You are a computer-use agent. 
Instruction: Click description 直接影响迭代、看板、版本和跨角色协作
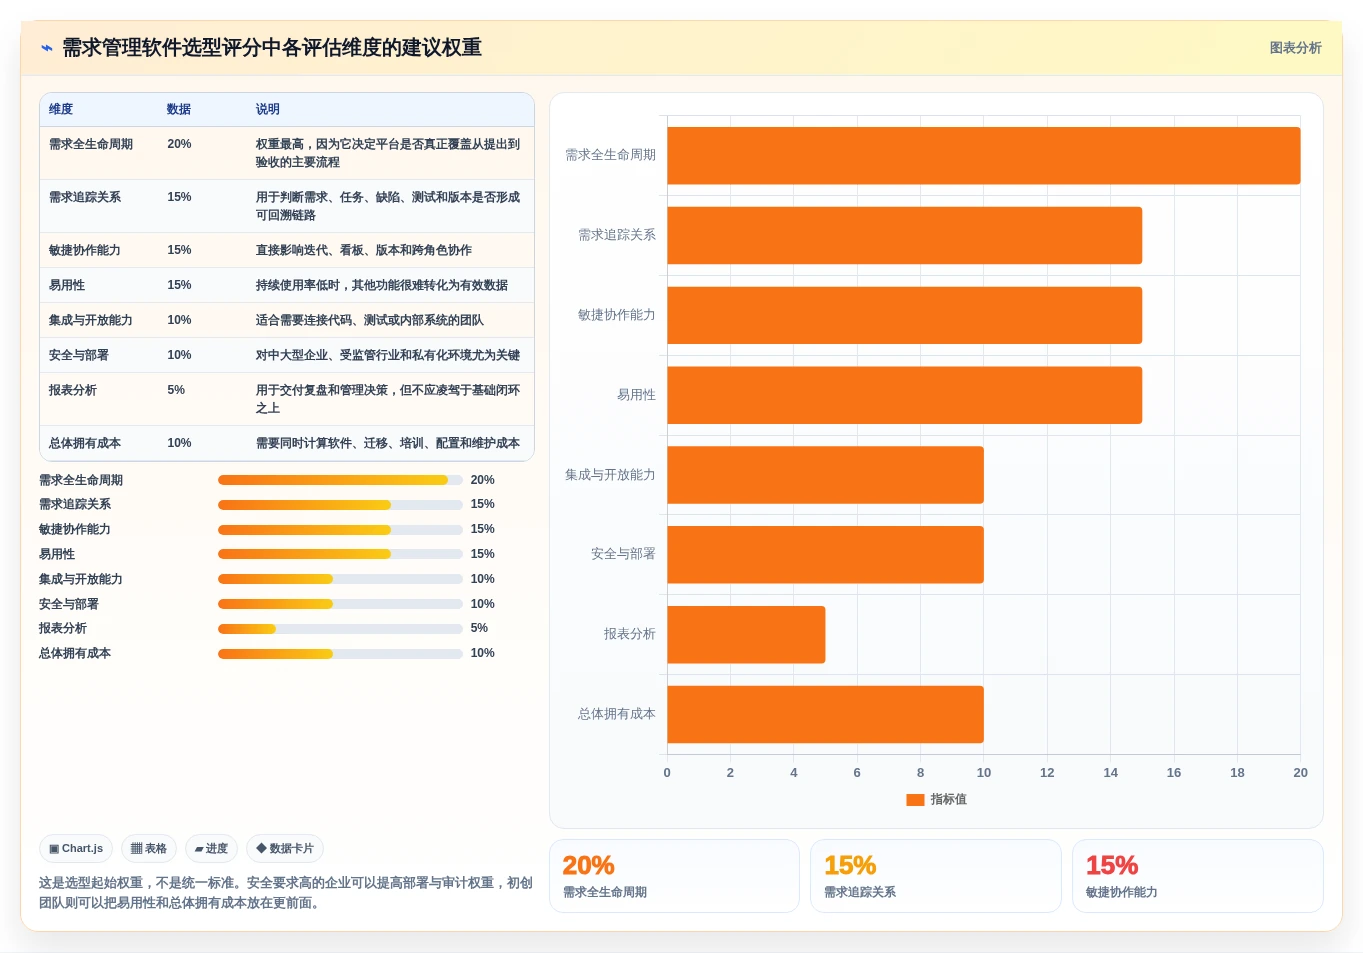tap(364, 250)
